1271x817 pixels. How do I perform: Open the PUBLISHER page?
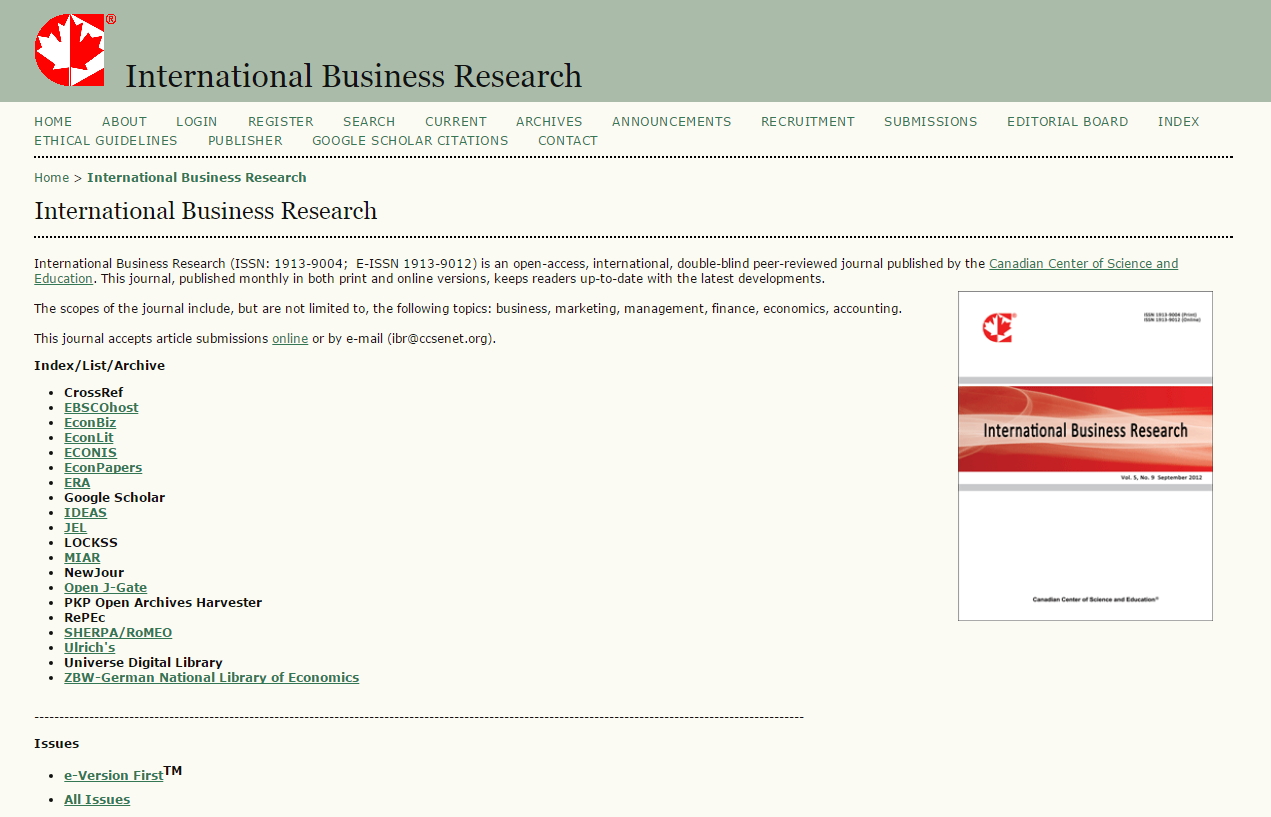click(245, 141)
